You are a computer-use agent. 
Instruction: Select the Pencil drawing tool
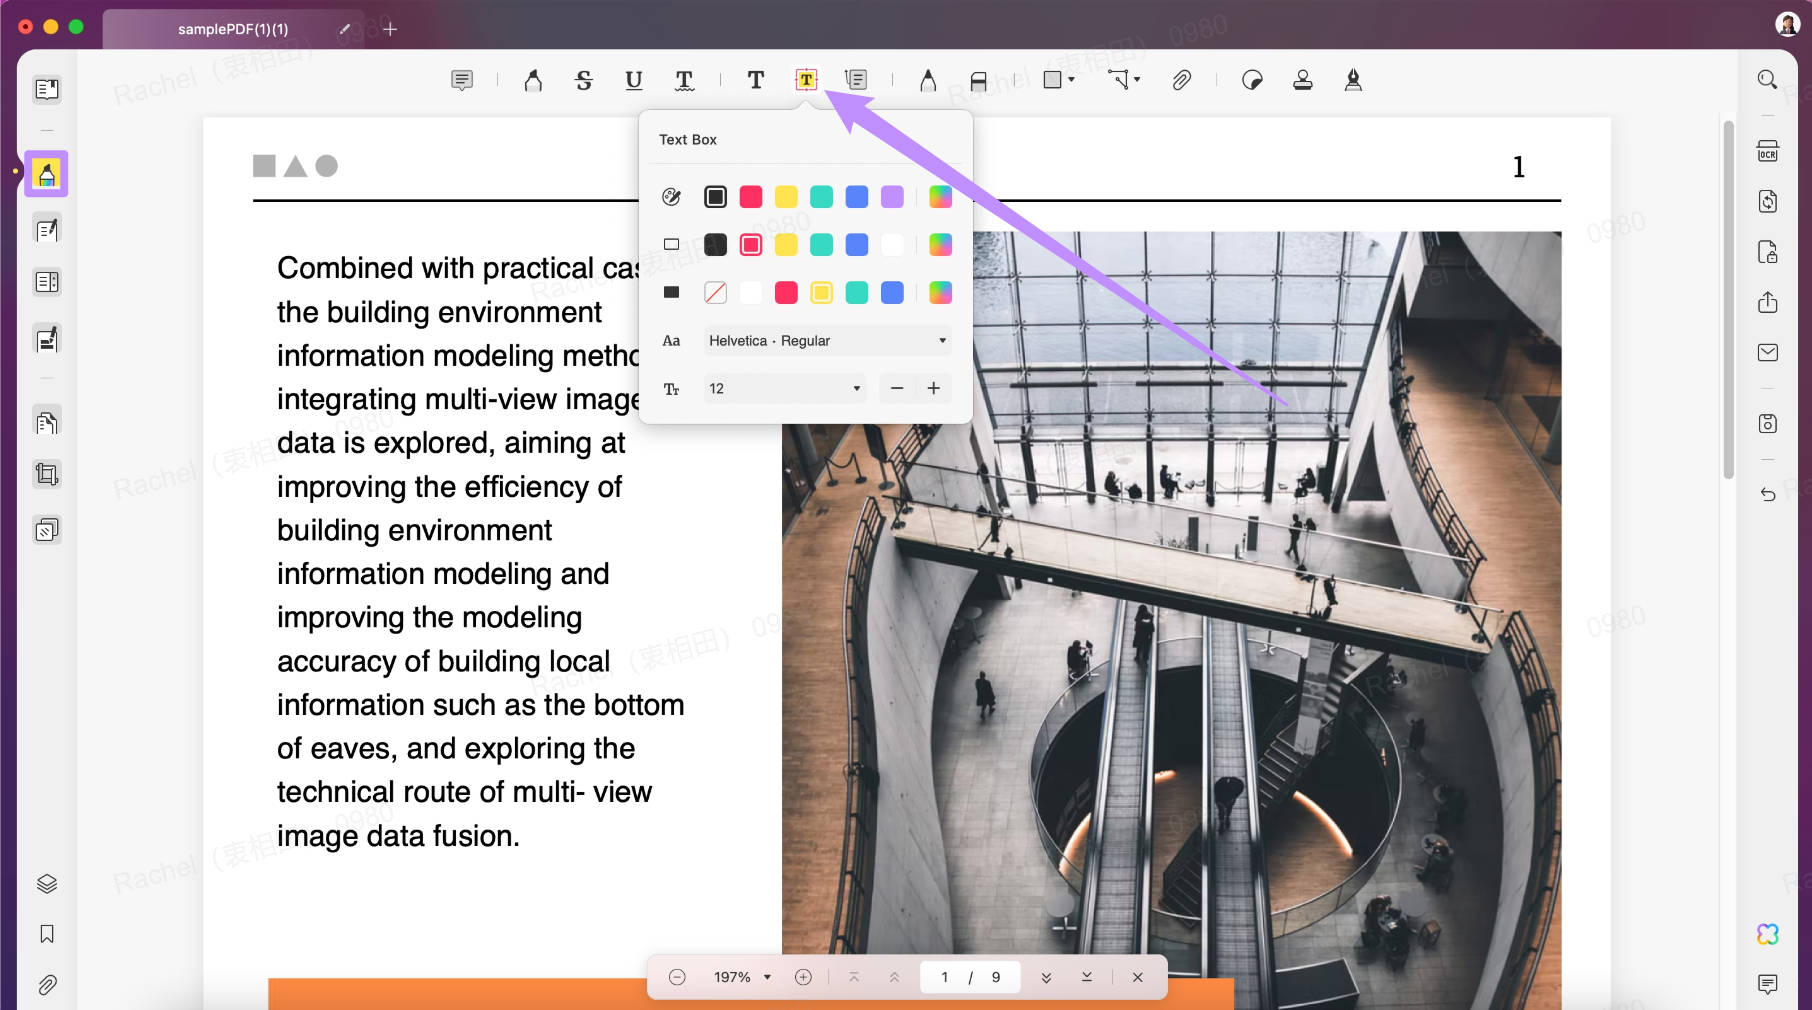click(x=928, y=80)
